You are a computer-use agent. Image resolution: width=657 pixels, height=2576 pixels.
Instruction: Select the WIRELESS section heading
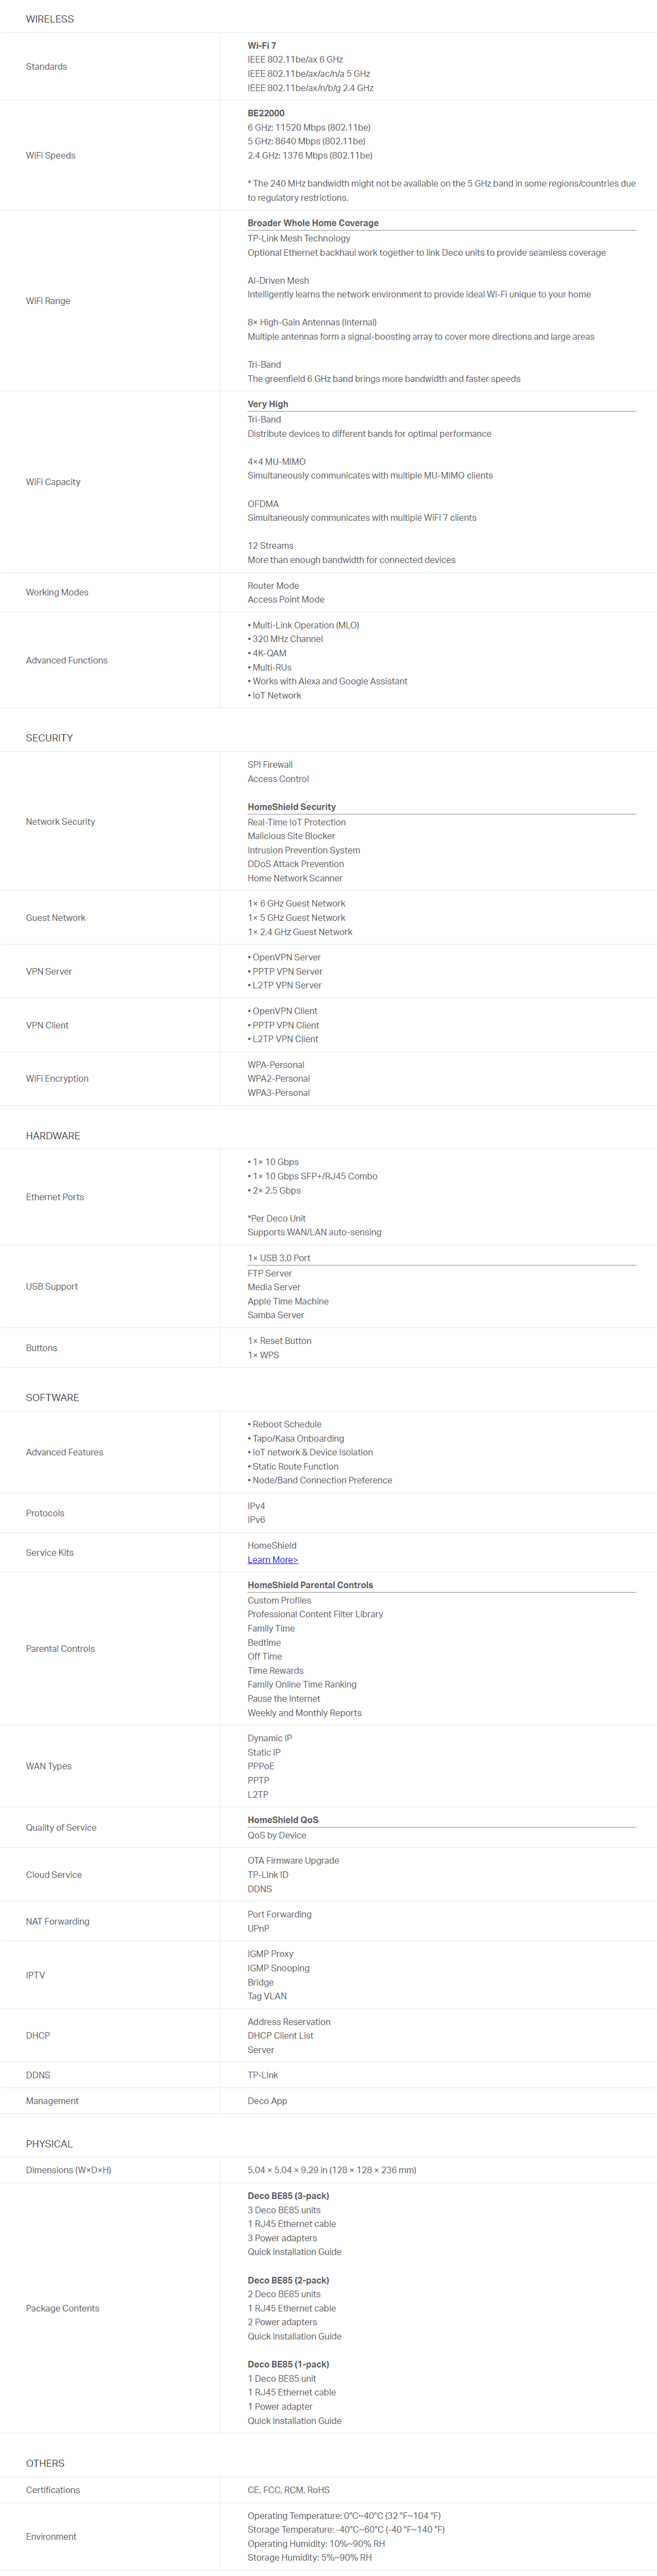[50, 19]
